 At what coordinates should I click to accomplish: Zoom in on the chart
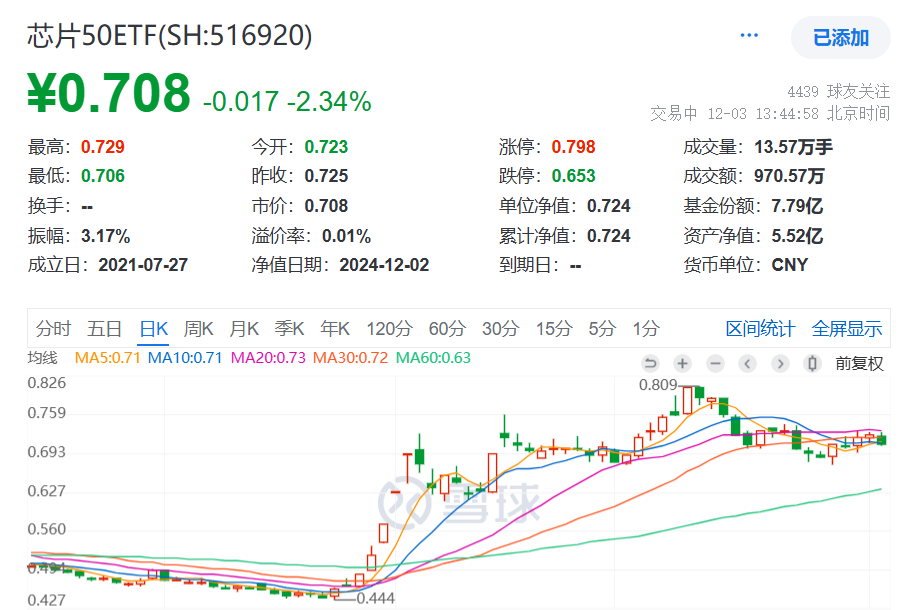683,363
